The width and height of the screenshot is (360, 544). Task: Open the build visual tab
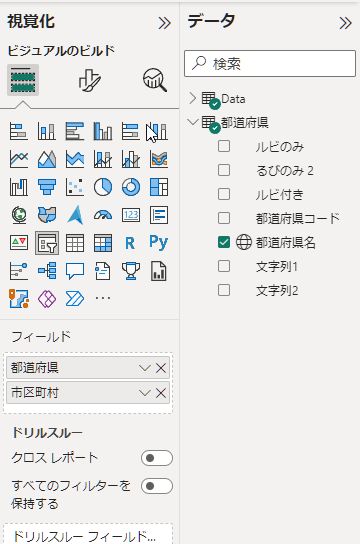pos(23,80)
